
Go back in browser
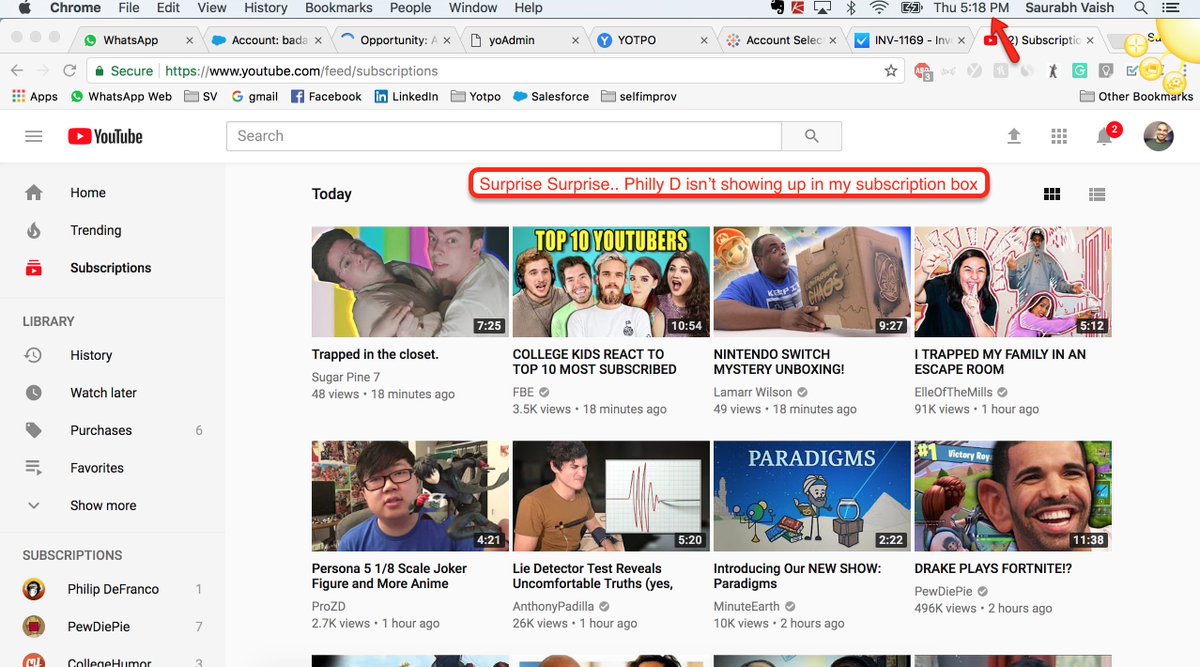pyautogui.click(x=17, y=71)
